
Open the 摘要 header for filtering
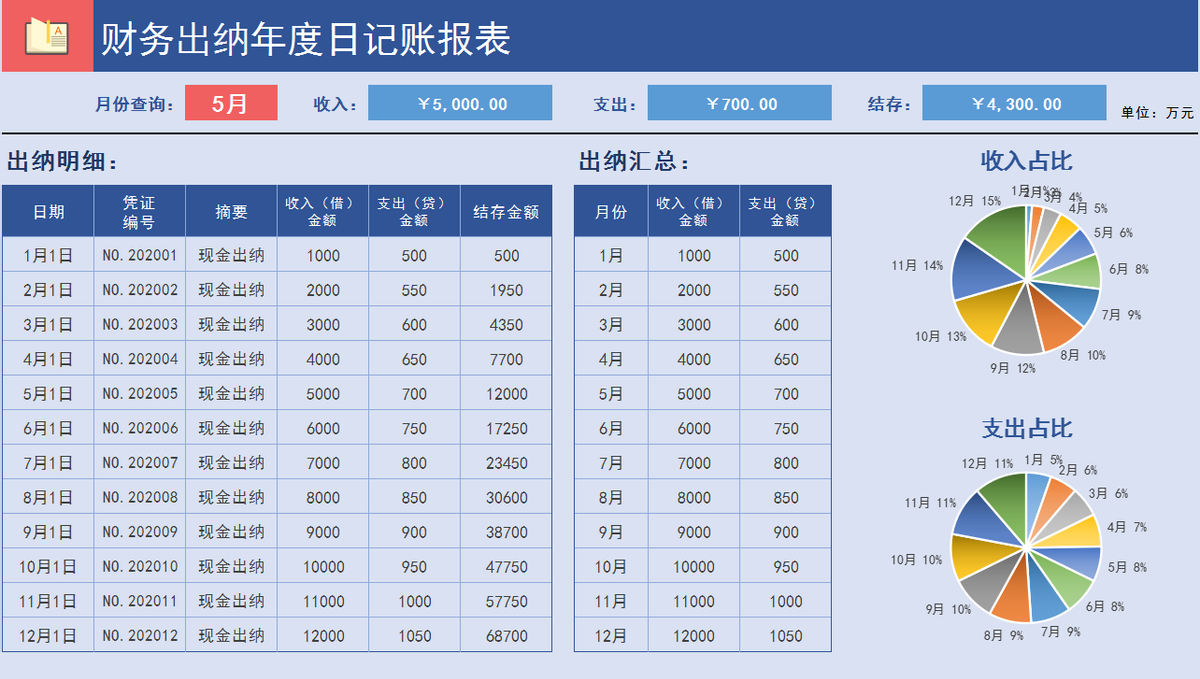pos(230,210)
